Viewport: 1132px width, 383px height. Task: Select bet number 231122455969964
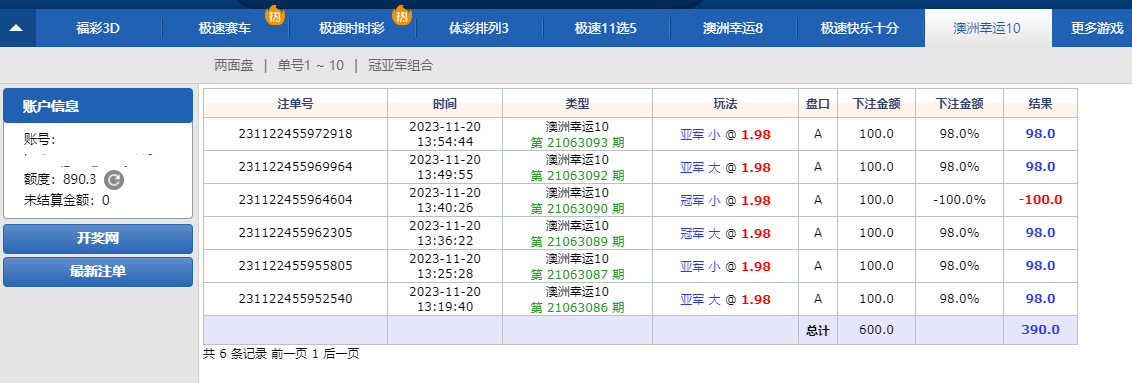(295, 167)
